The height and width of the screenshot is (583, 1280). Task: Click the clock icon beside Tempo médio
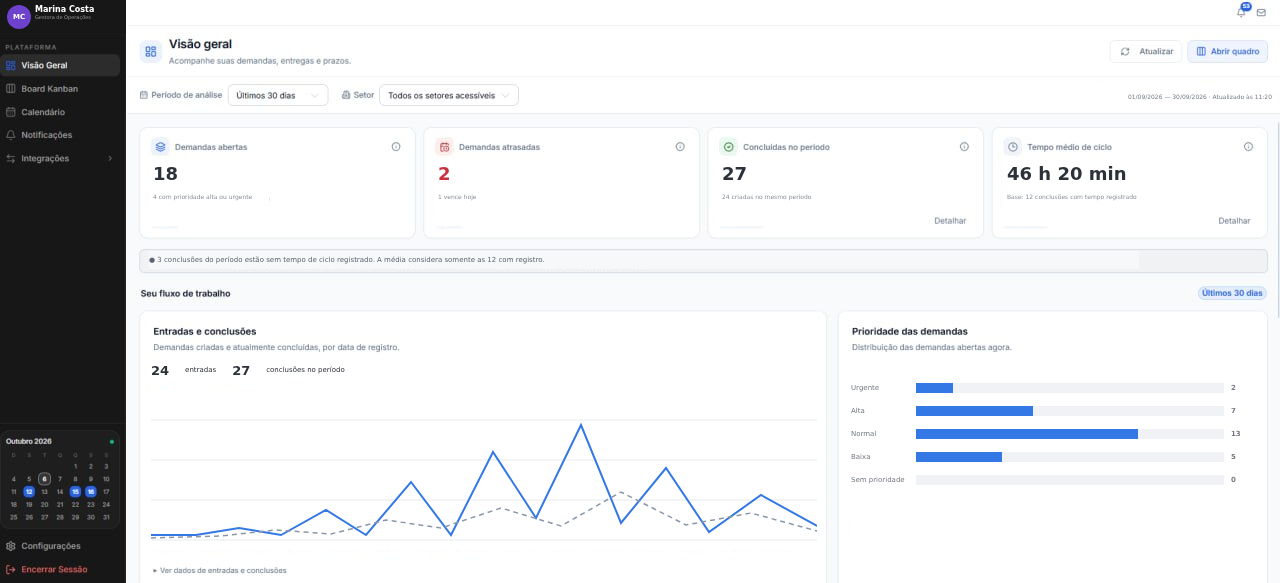pos(1012,147)
